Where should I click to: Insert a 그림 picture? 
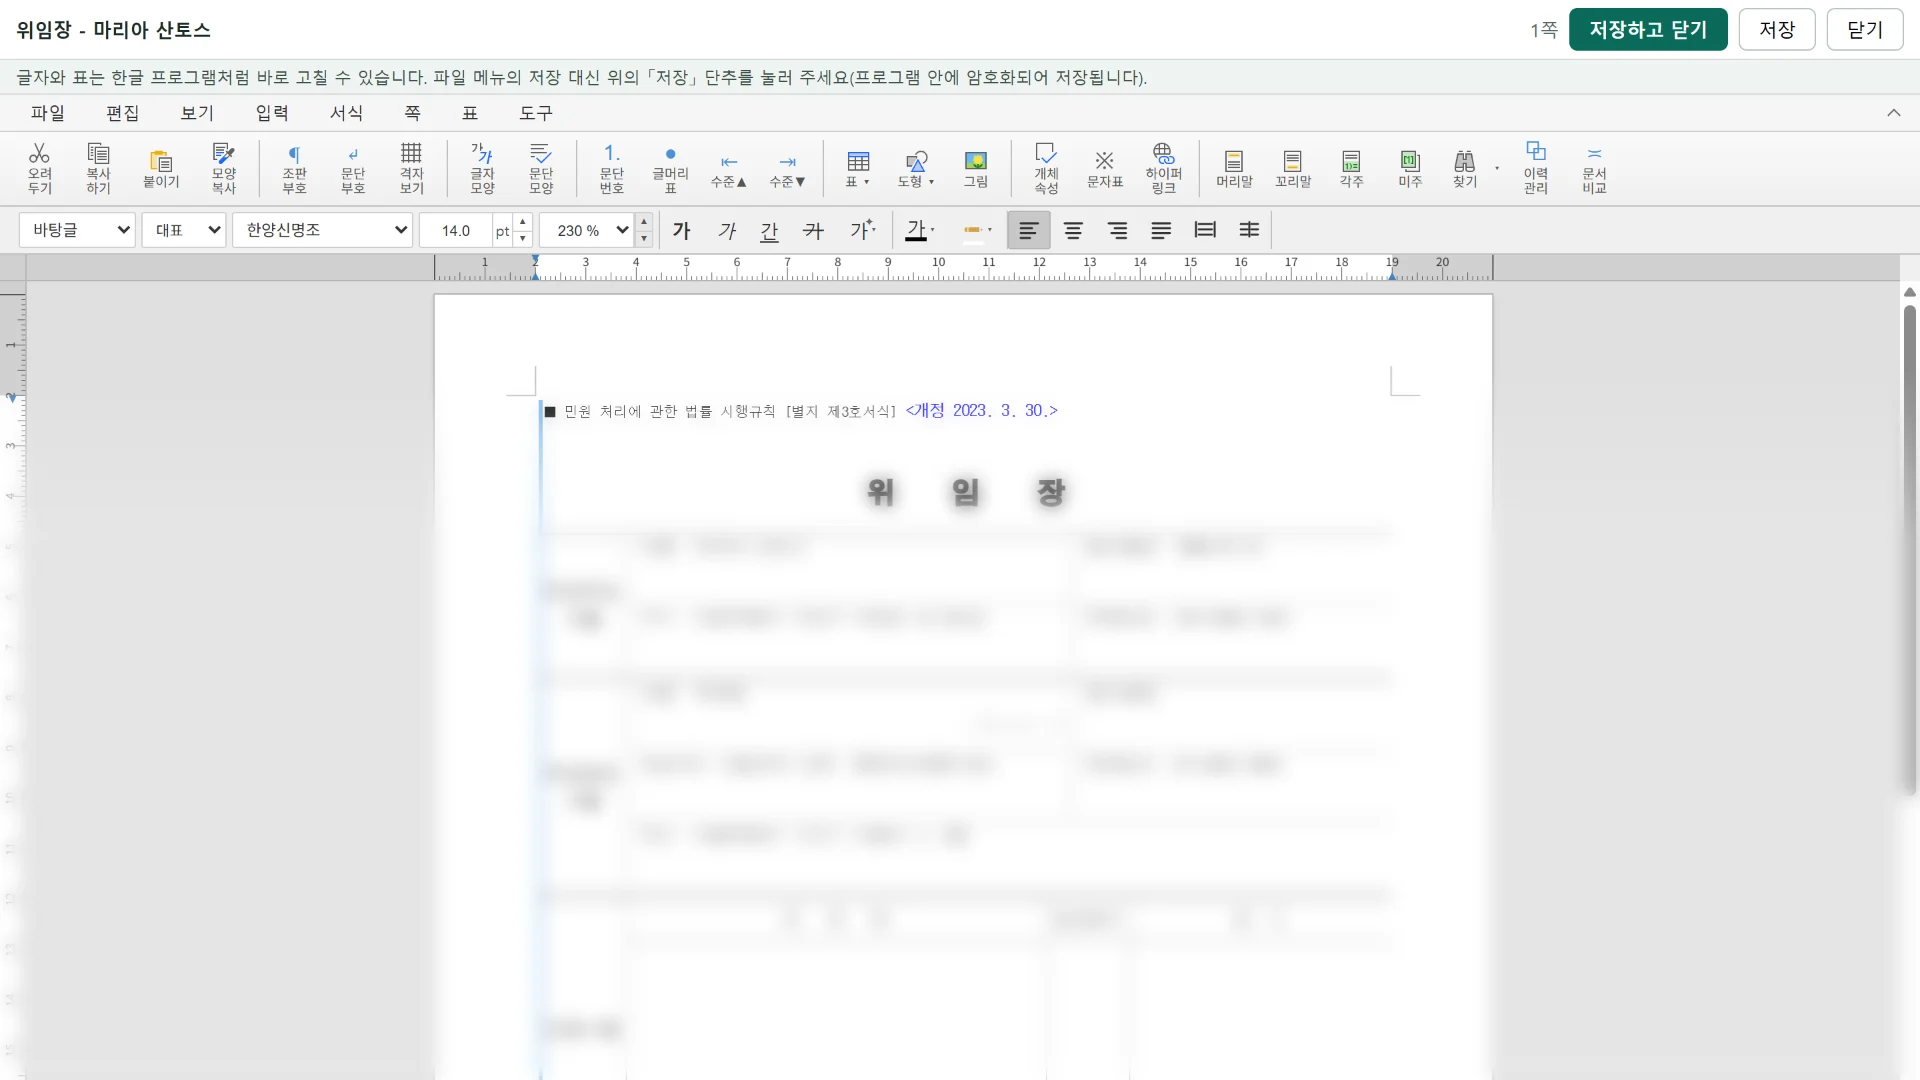(976, 167)
